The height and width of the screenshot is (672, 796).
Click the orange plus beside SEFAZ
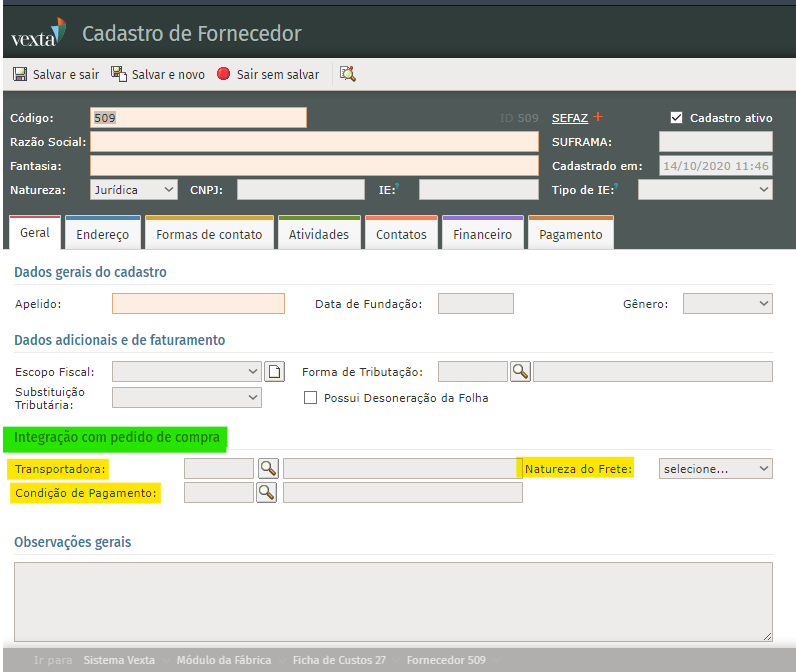[x=598, y=117]
